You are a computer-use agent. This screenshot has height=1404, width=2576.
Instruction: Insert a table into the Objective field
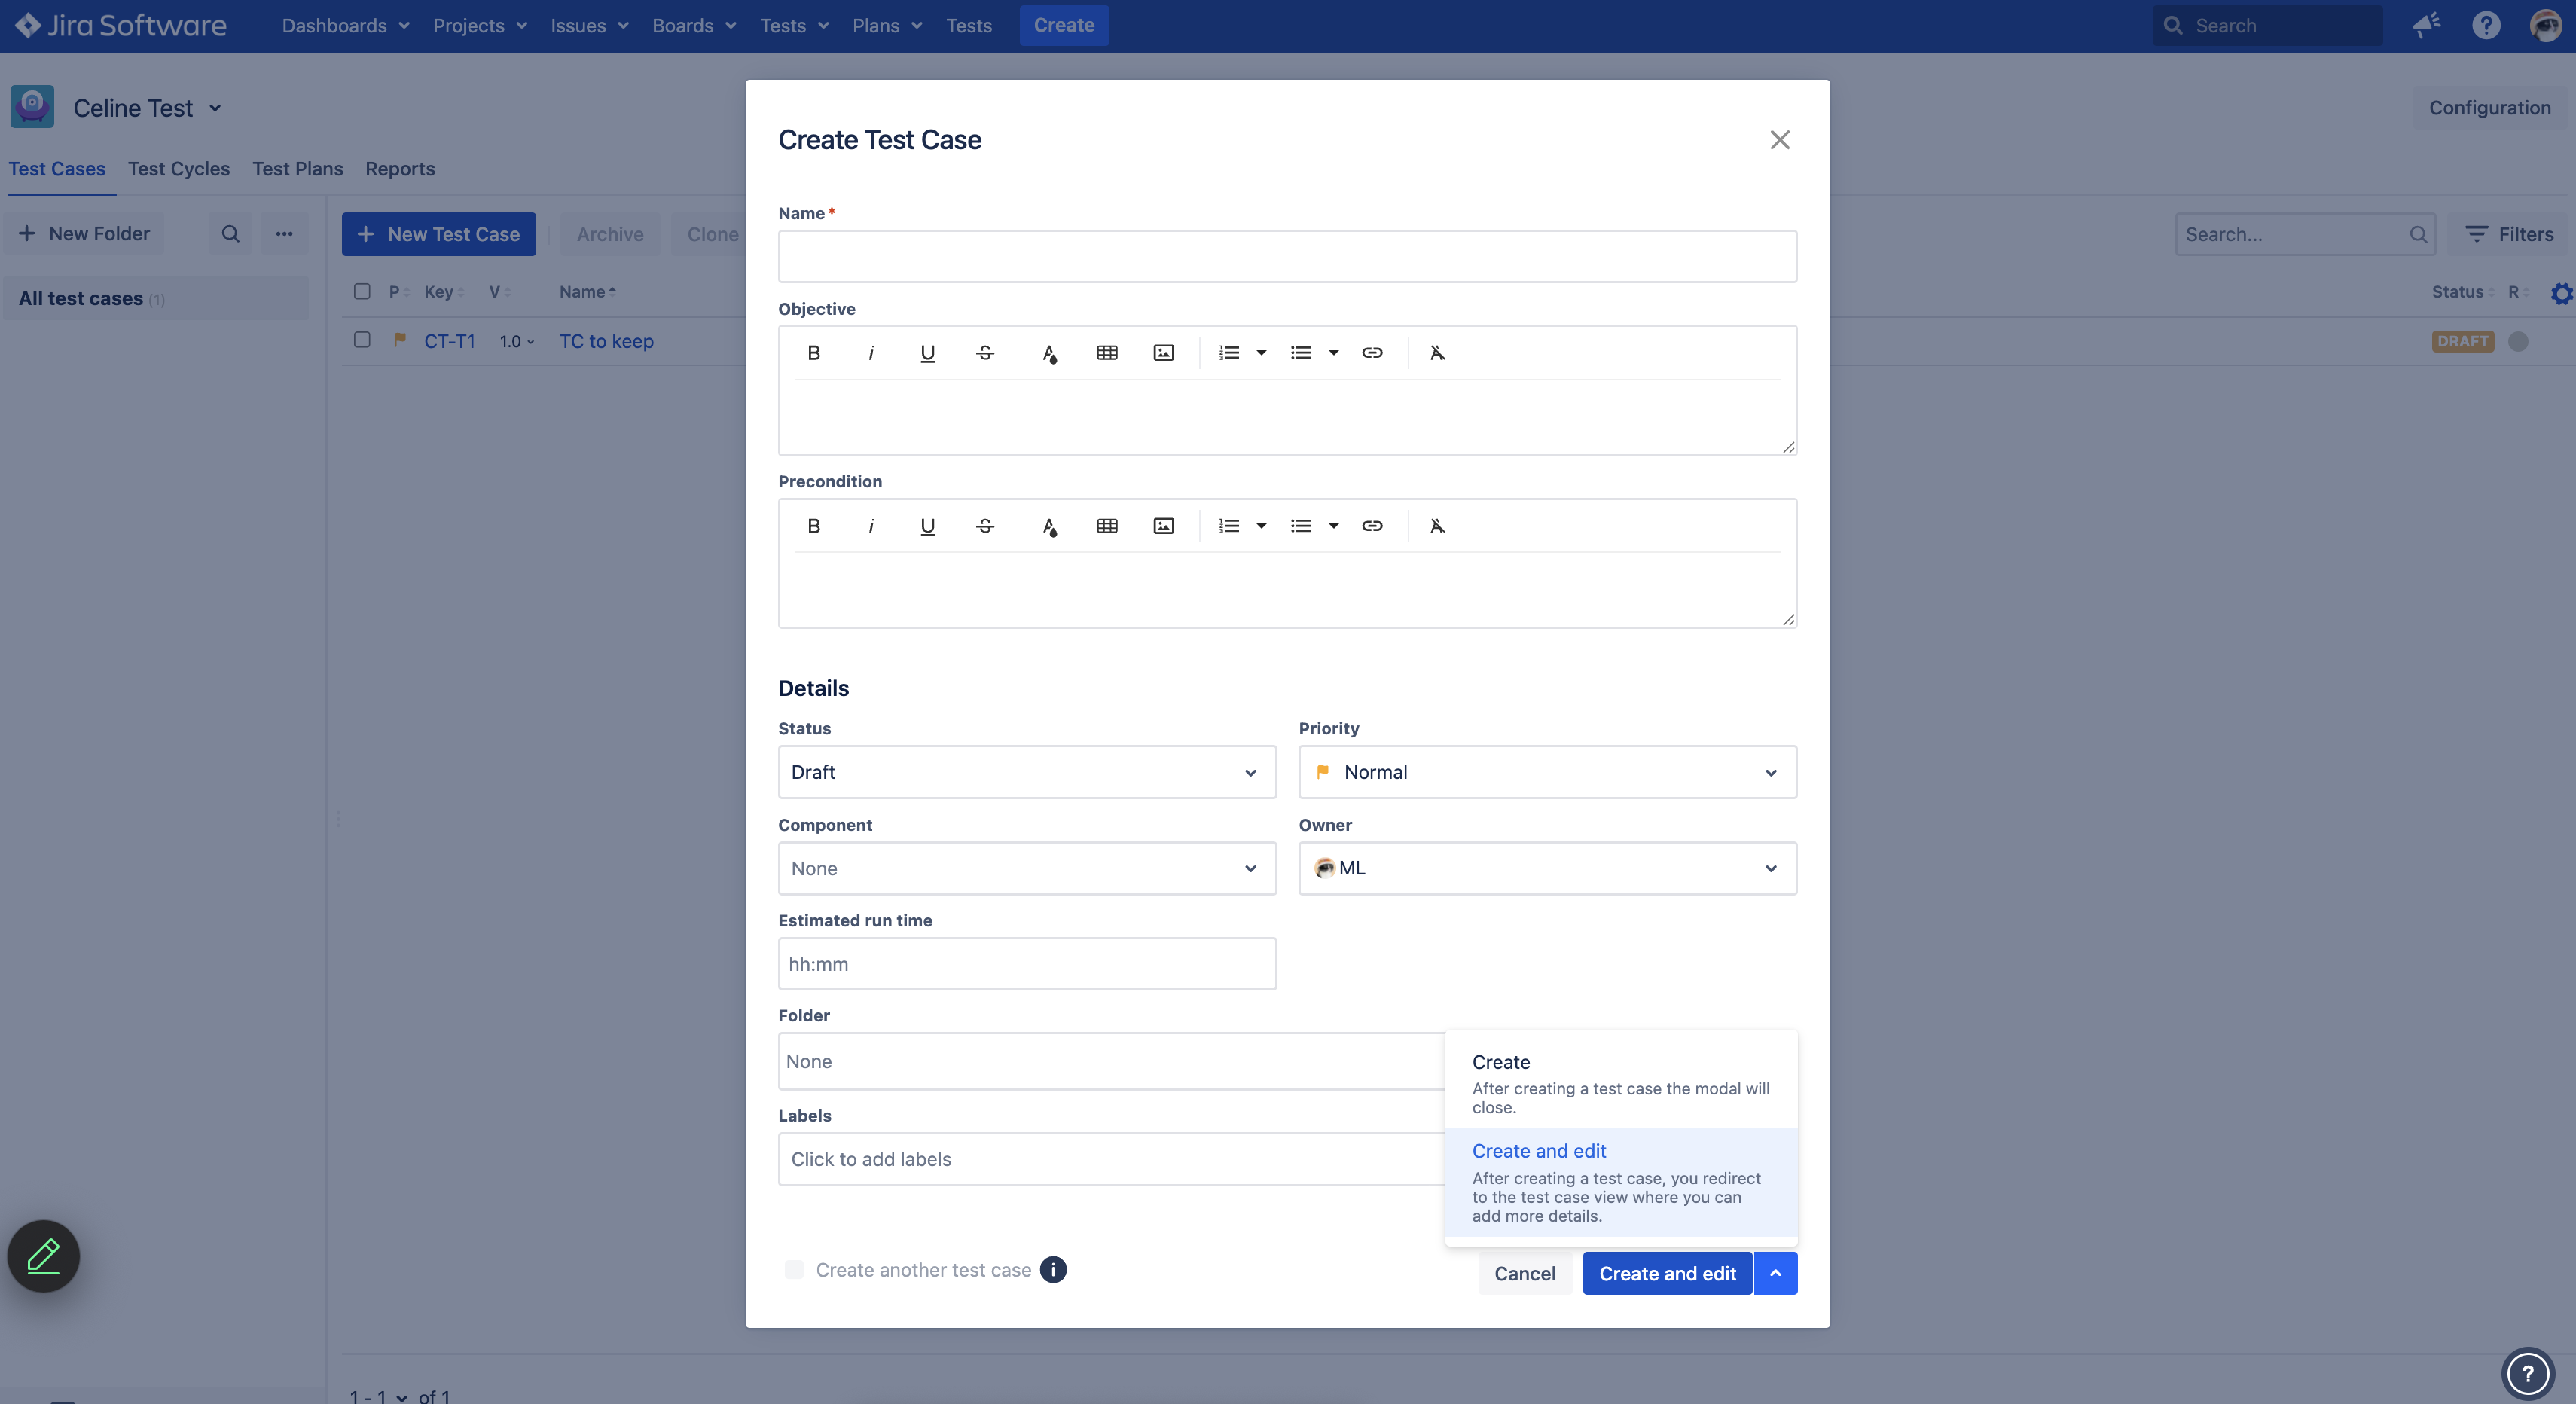point(1106,352)
